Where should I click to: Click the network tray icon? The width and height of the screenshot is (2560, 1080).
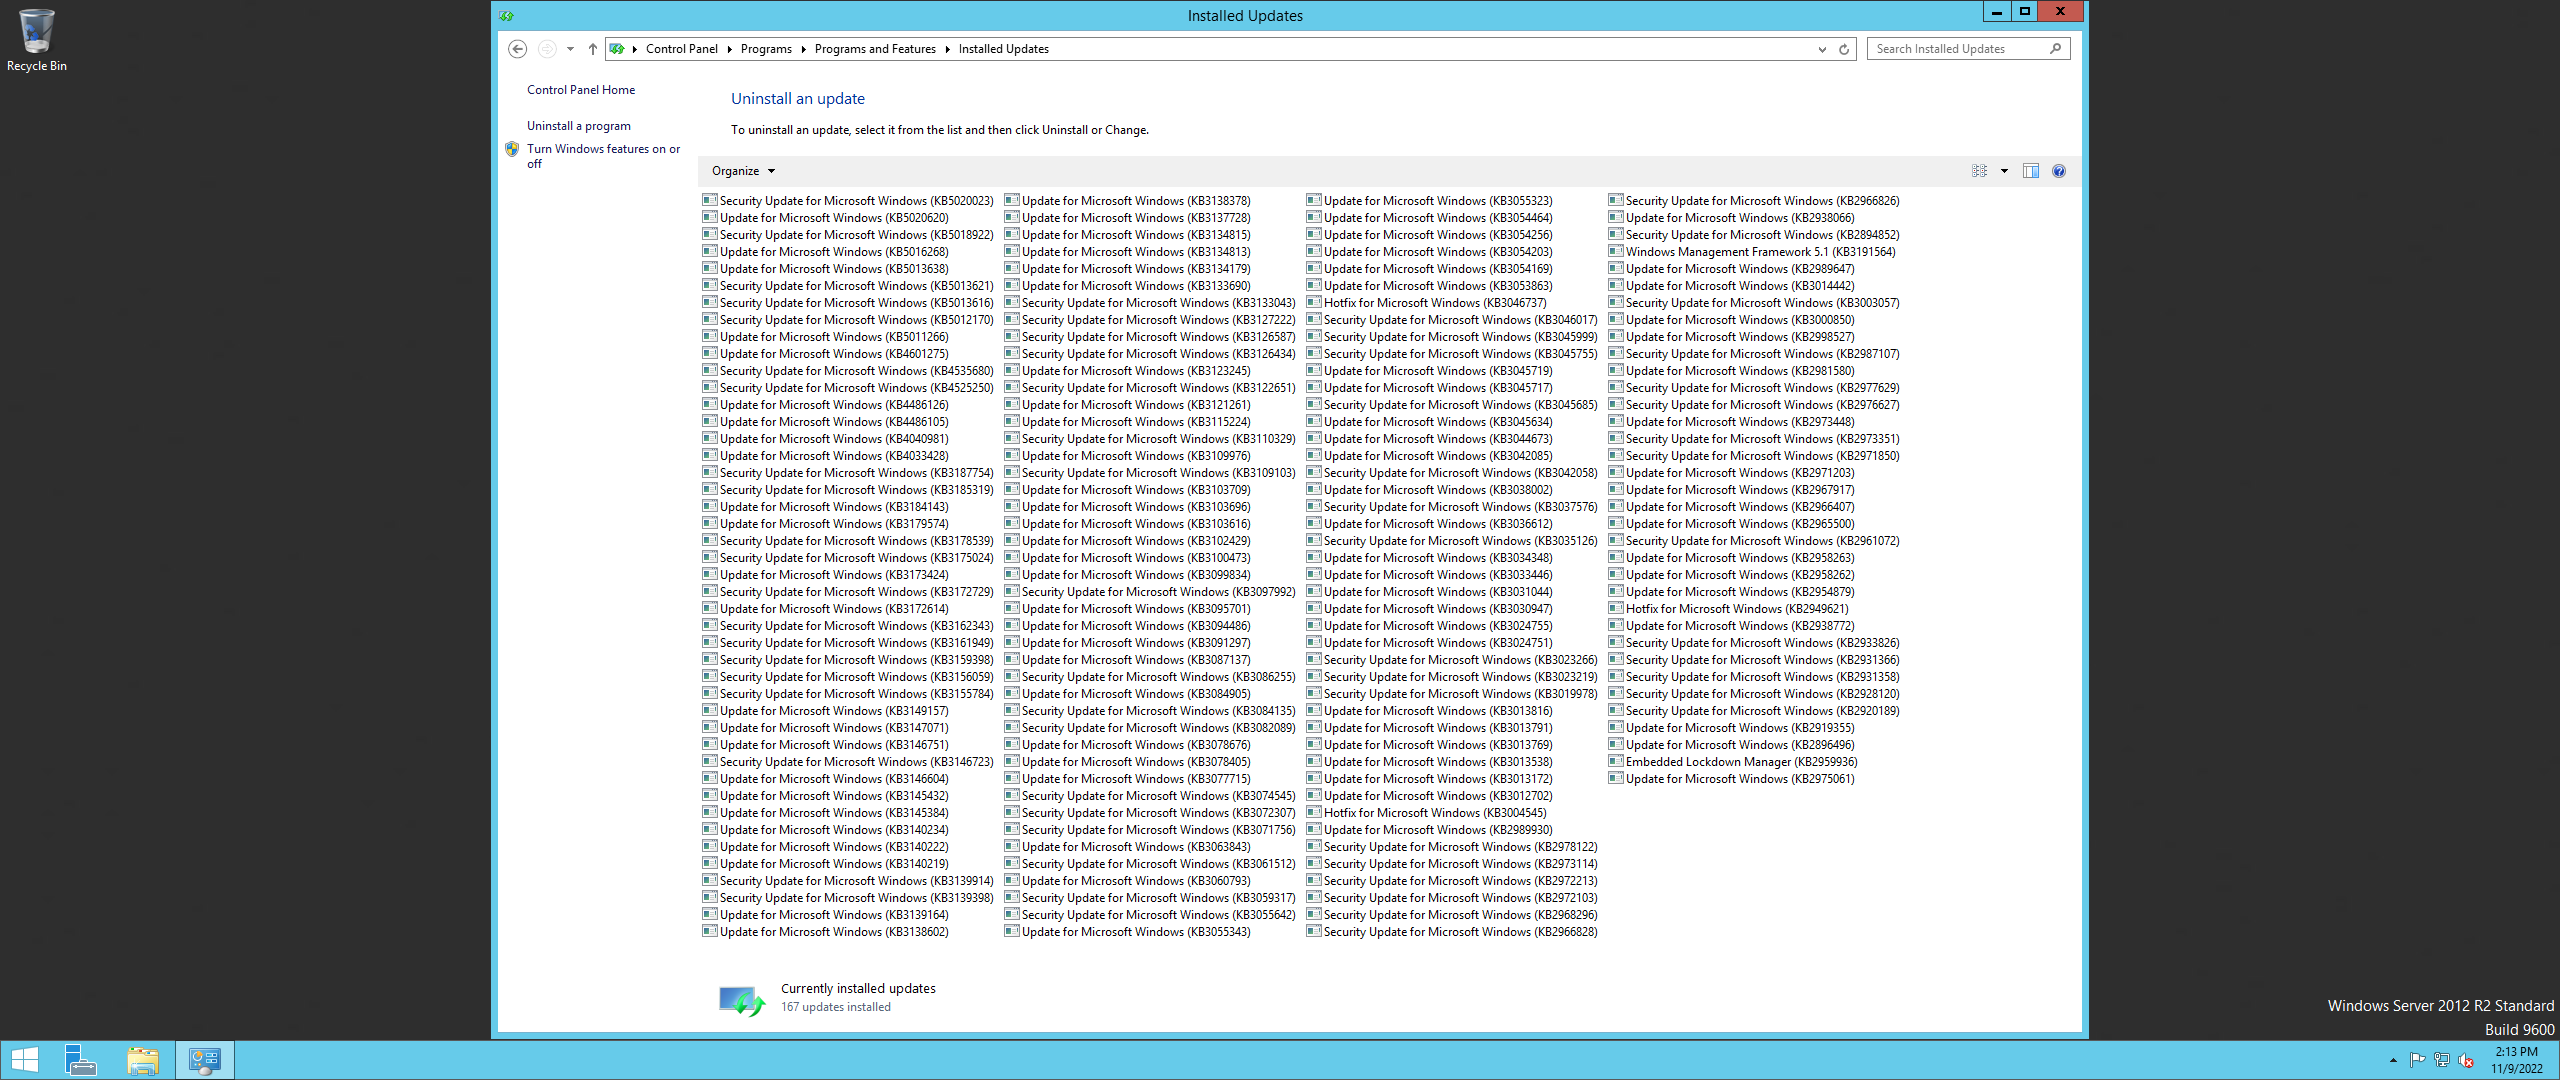2442,1060
